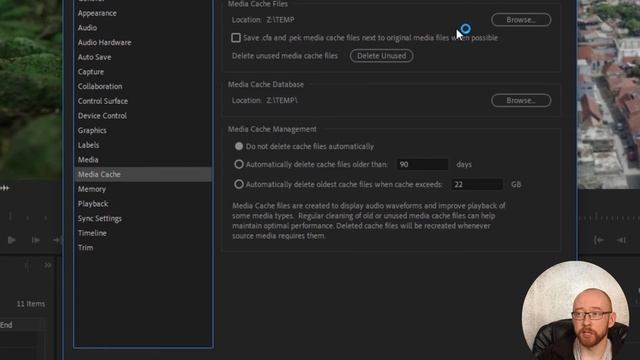
Task: Enable saving .cfa and .pek next to originals
Action: coord(236,38)
